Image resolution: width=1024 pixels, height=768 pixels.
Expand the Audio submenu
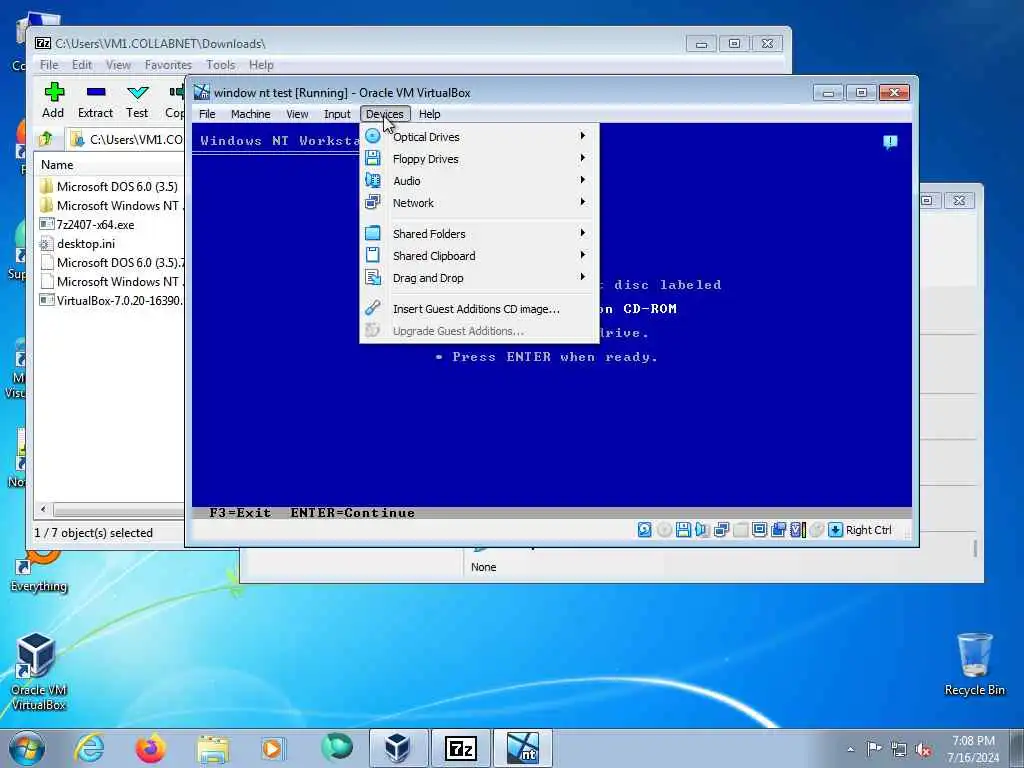coord(479,181)
